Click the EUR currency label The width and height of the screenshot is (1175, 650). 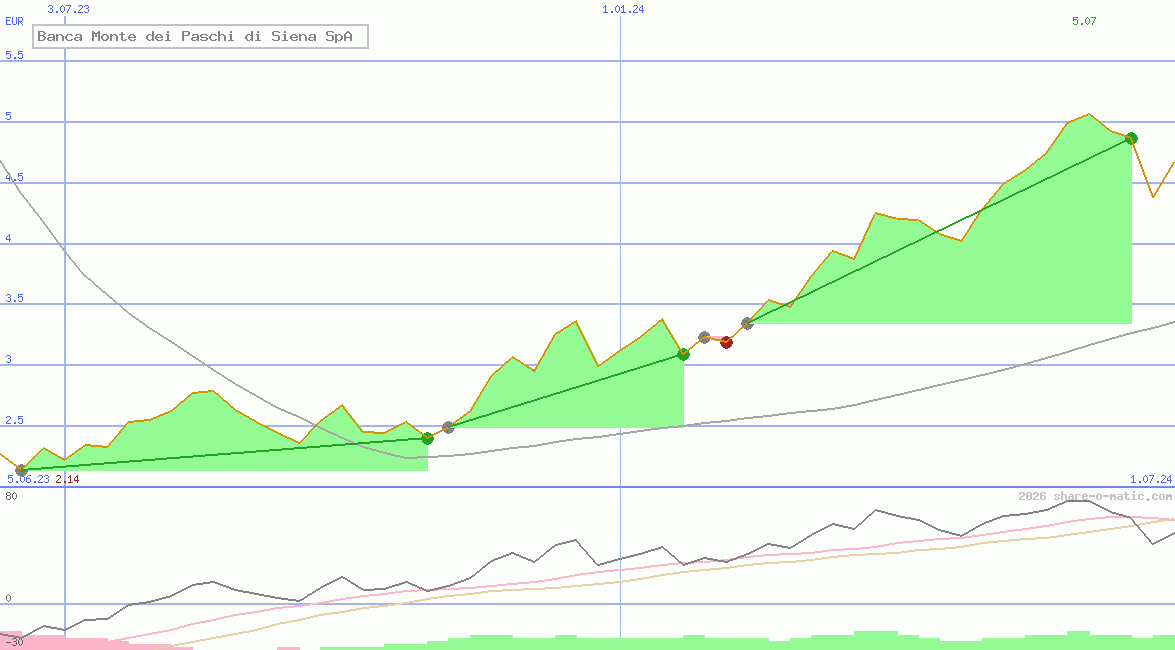point(14,21)
